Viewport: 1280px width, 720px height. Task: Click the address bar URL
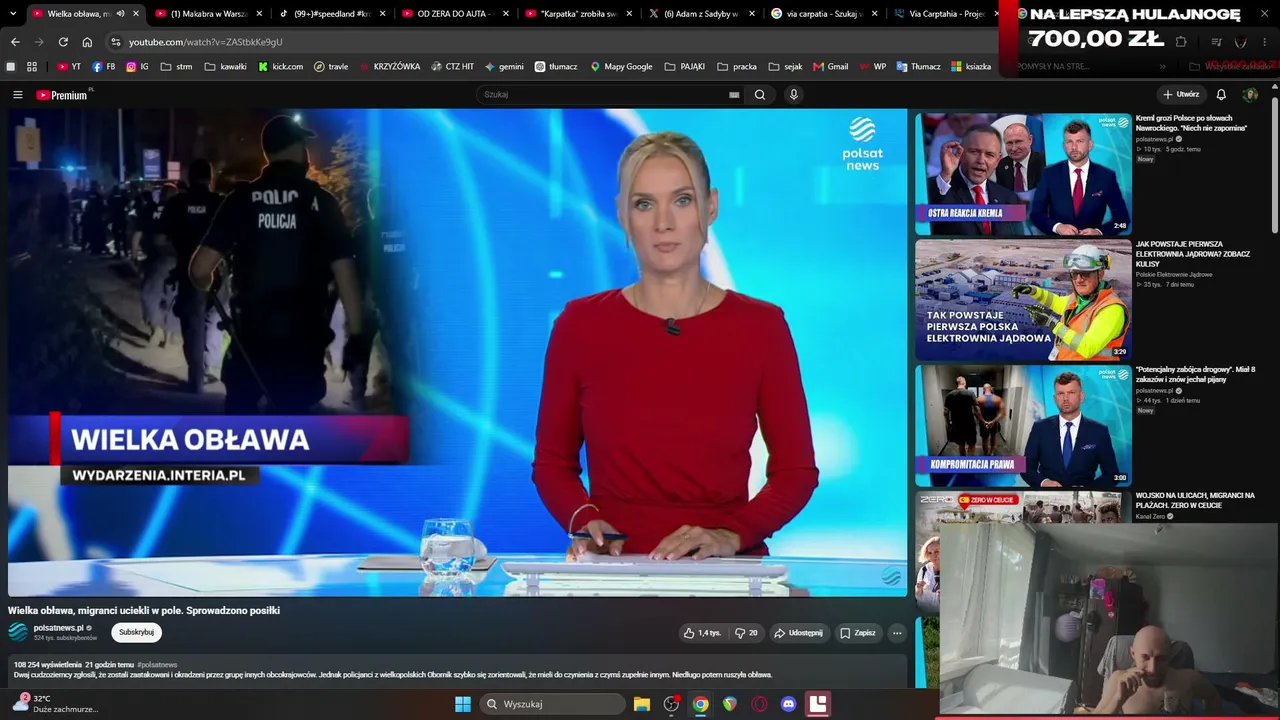206,42
